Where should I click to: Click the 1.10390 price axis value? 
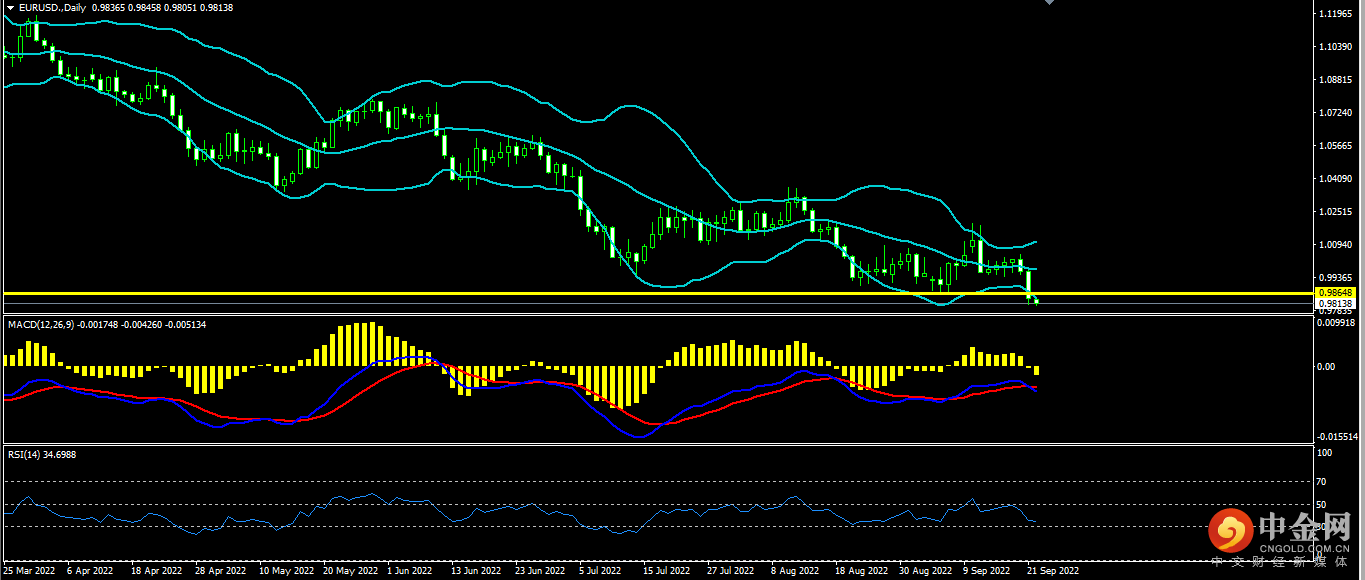(x=1336, y=47)
